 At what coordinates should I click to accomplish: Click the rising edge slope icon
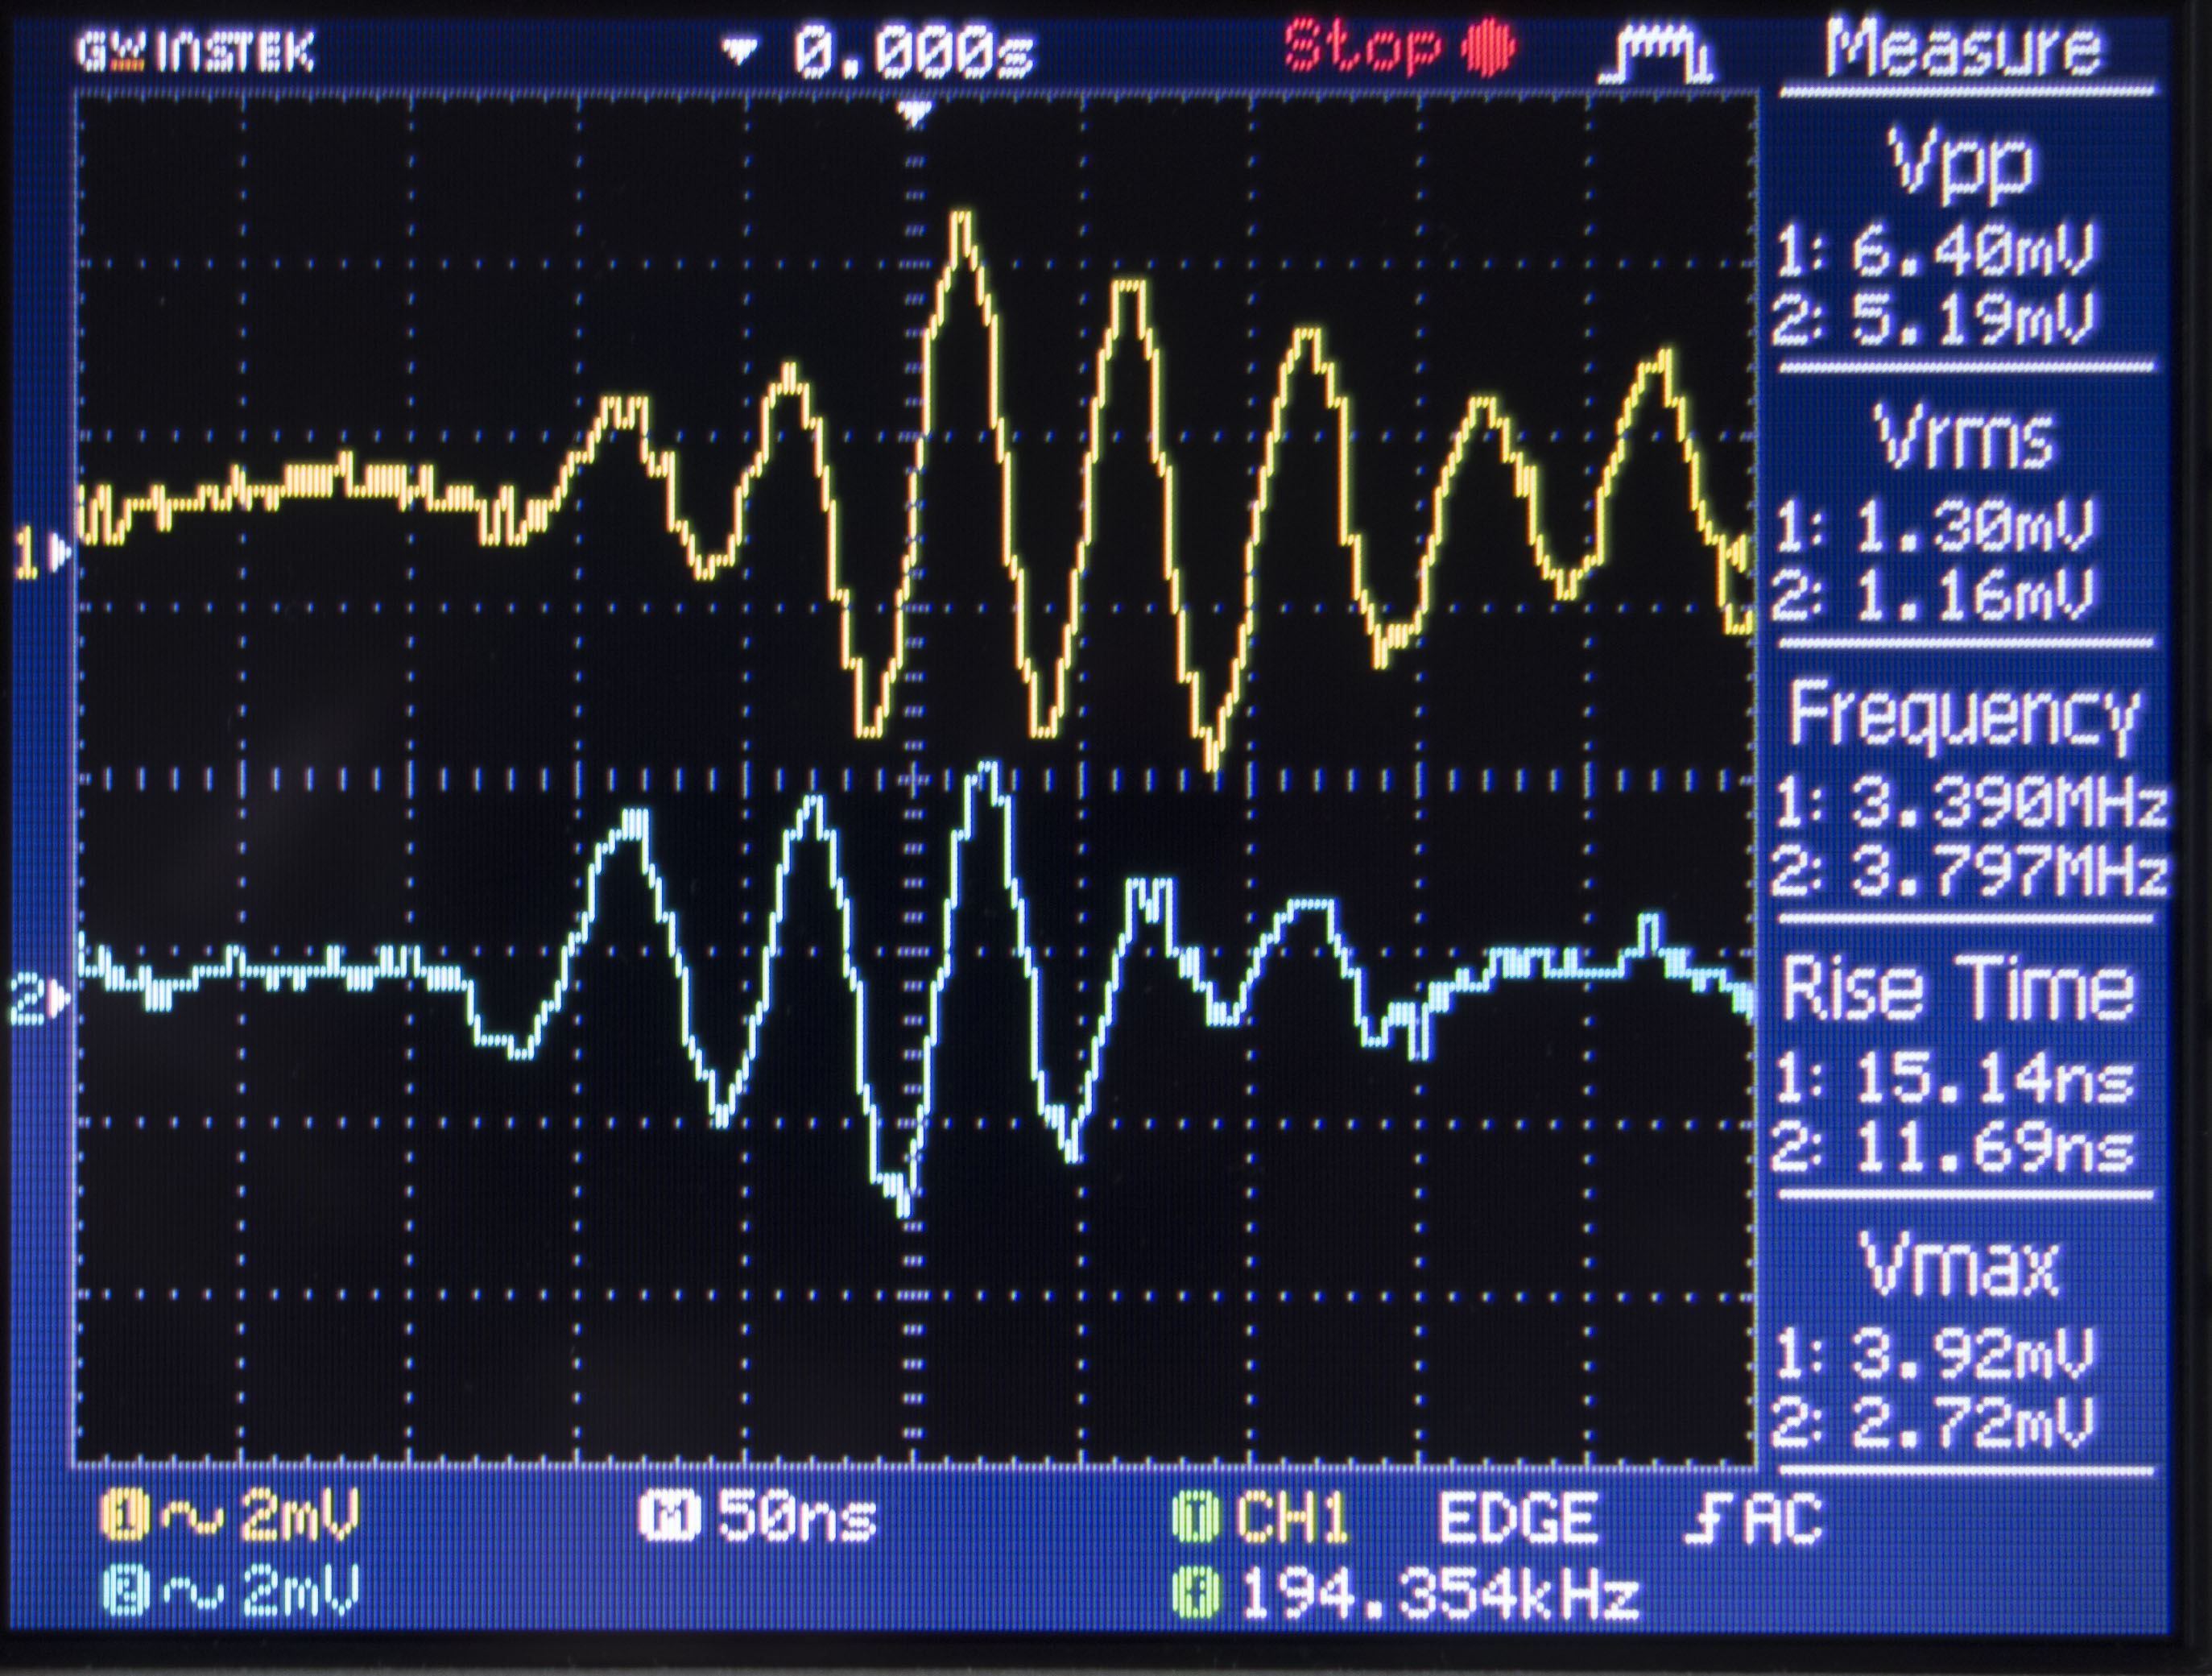pos(1706,1520)
